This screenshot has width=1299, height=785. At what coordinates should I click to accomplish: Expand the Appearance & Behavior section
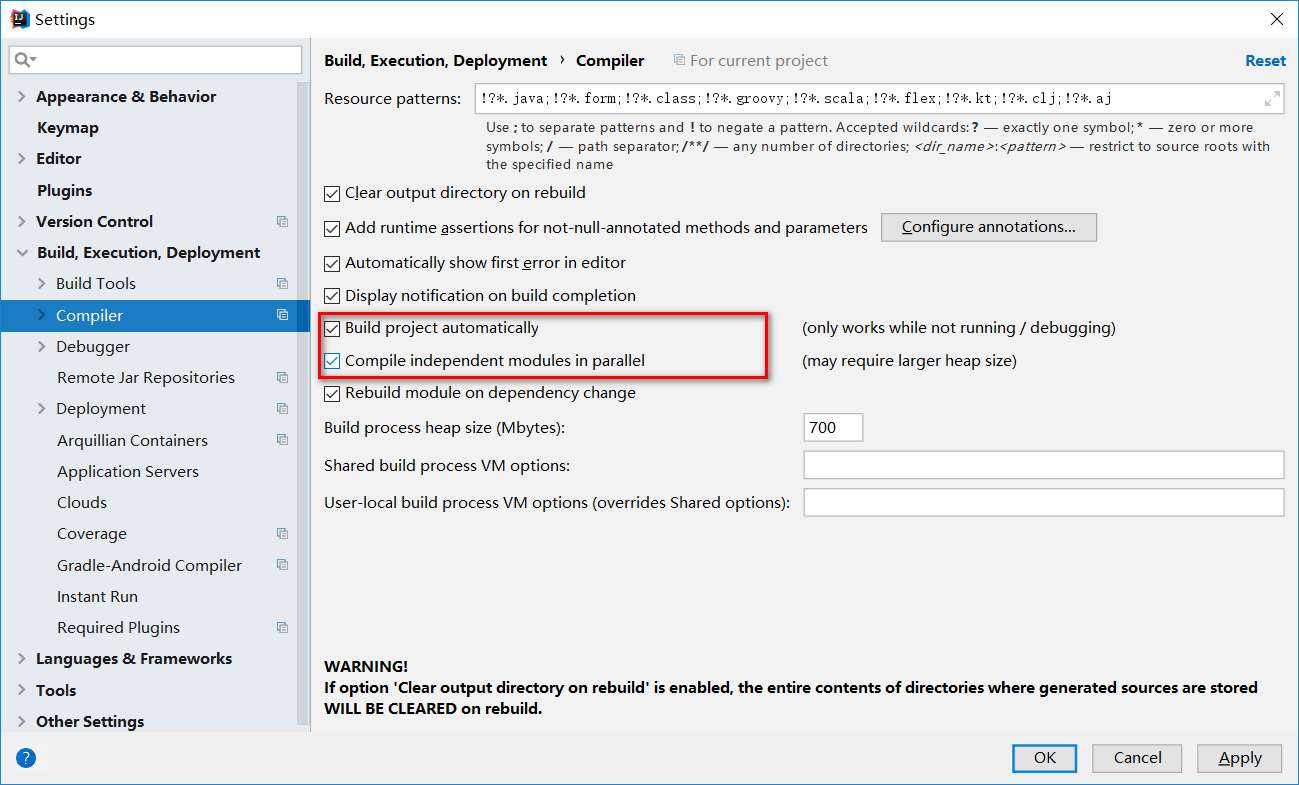tap(22, 97)
